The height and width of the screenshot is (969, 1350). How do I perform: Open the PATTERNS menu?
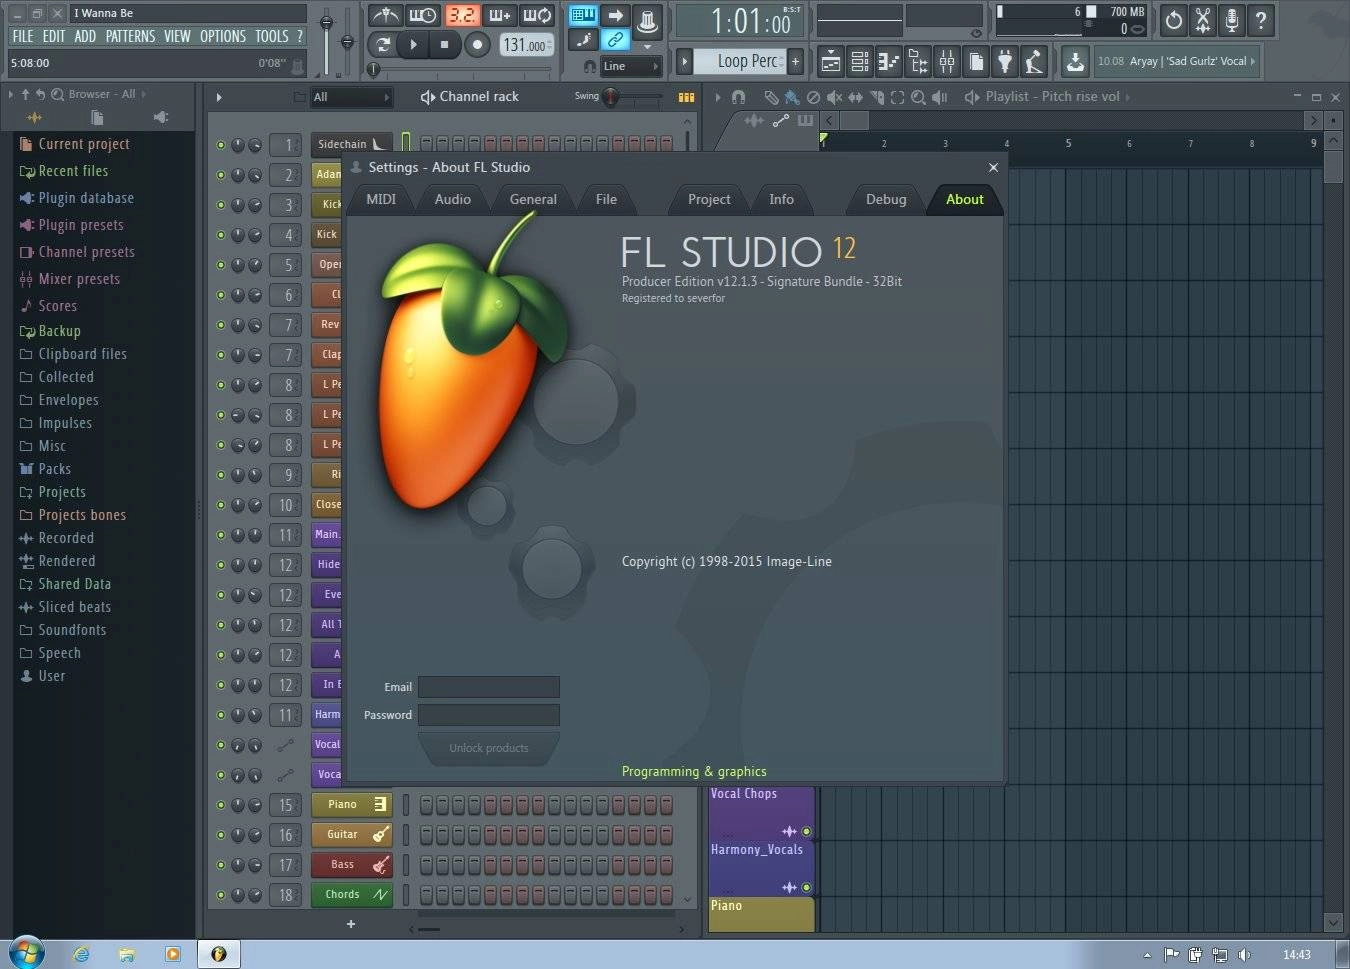tap(130, 36)
